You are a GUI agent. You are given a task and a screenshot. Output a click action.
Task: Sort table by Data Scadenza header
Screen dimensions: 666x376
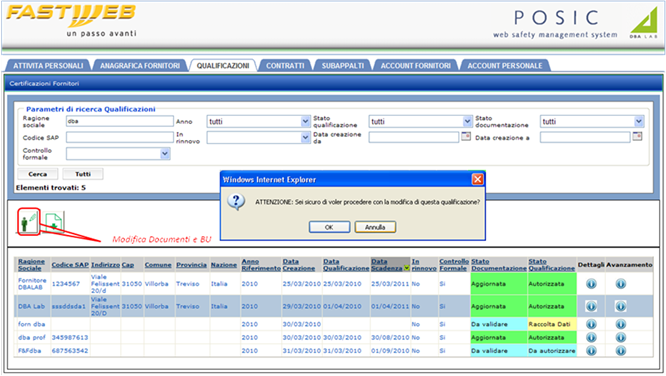(387, 265)
